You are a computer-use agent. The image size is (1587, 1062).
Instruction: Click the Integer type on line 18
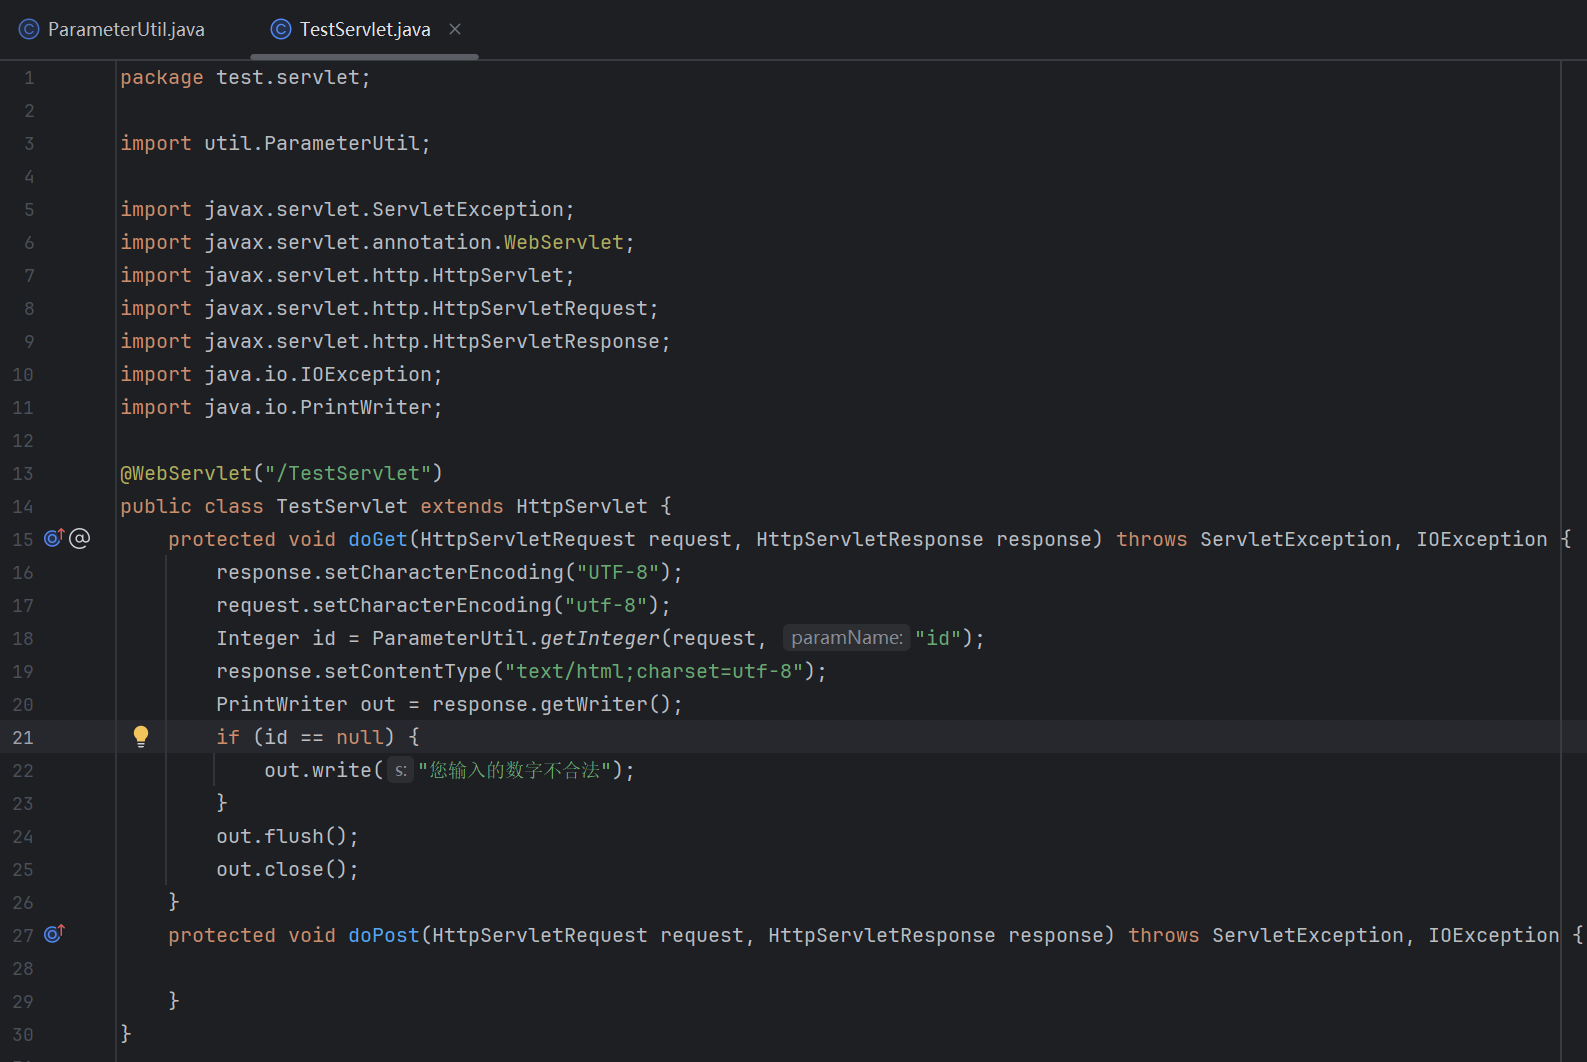pos(258,638)
